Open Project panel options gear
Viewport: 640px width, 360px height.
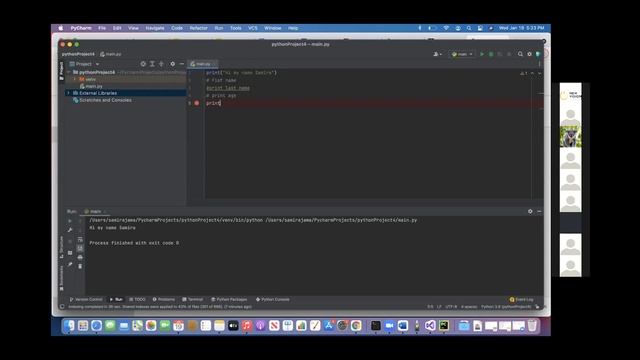tap(173, 64)
